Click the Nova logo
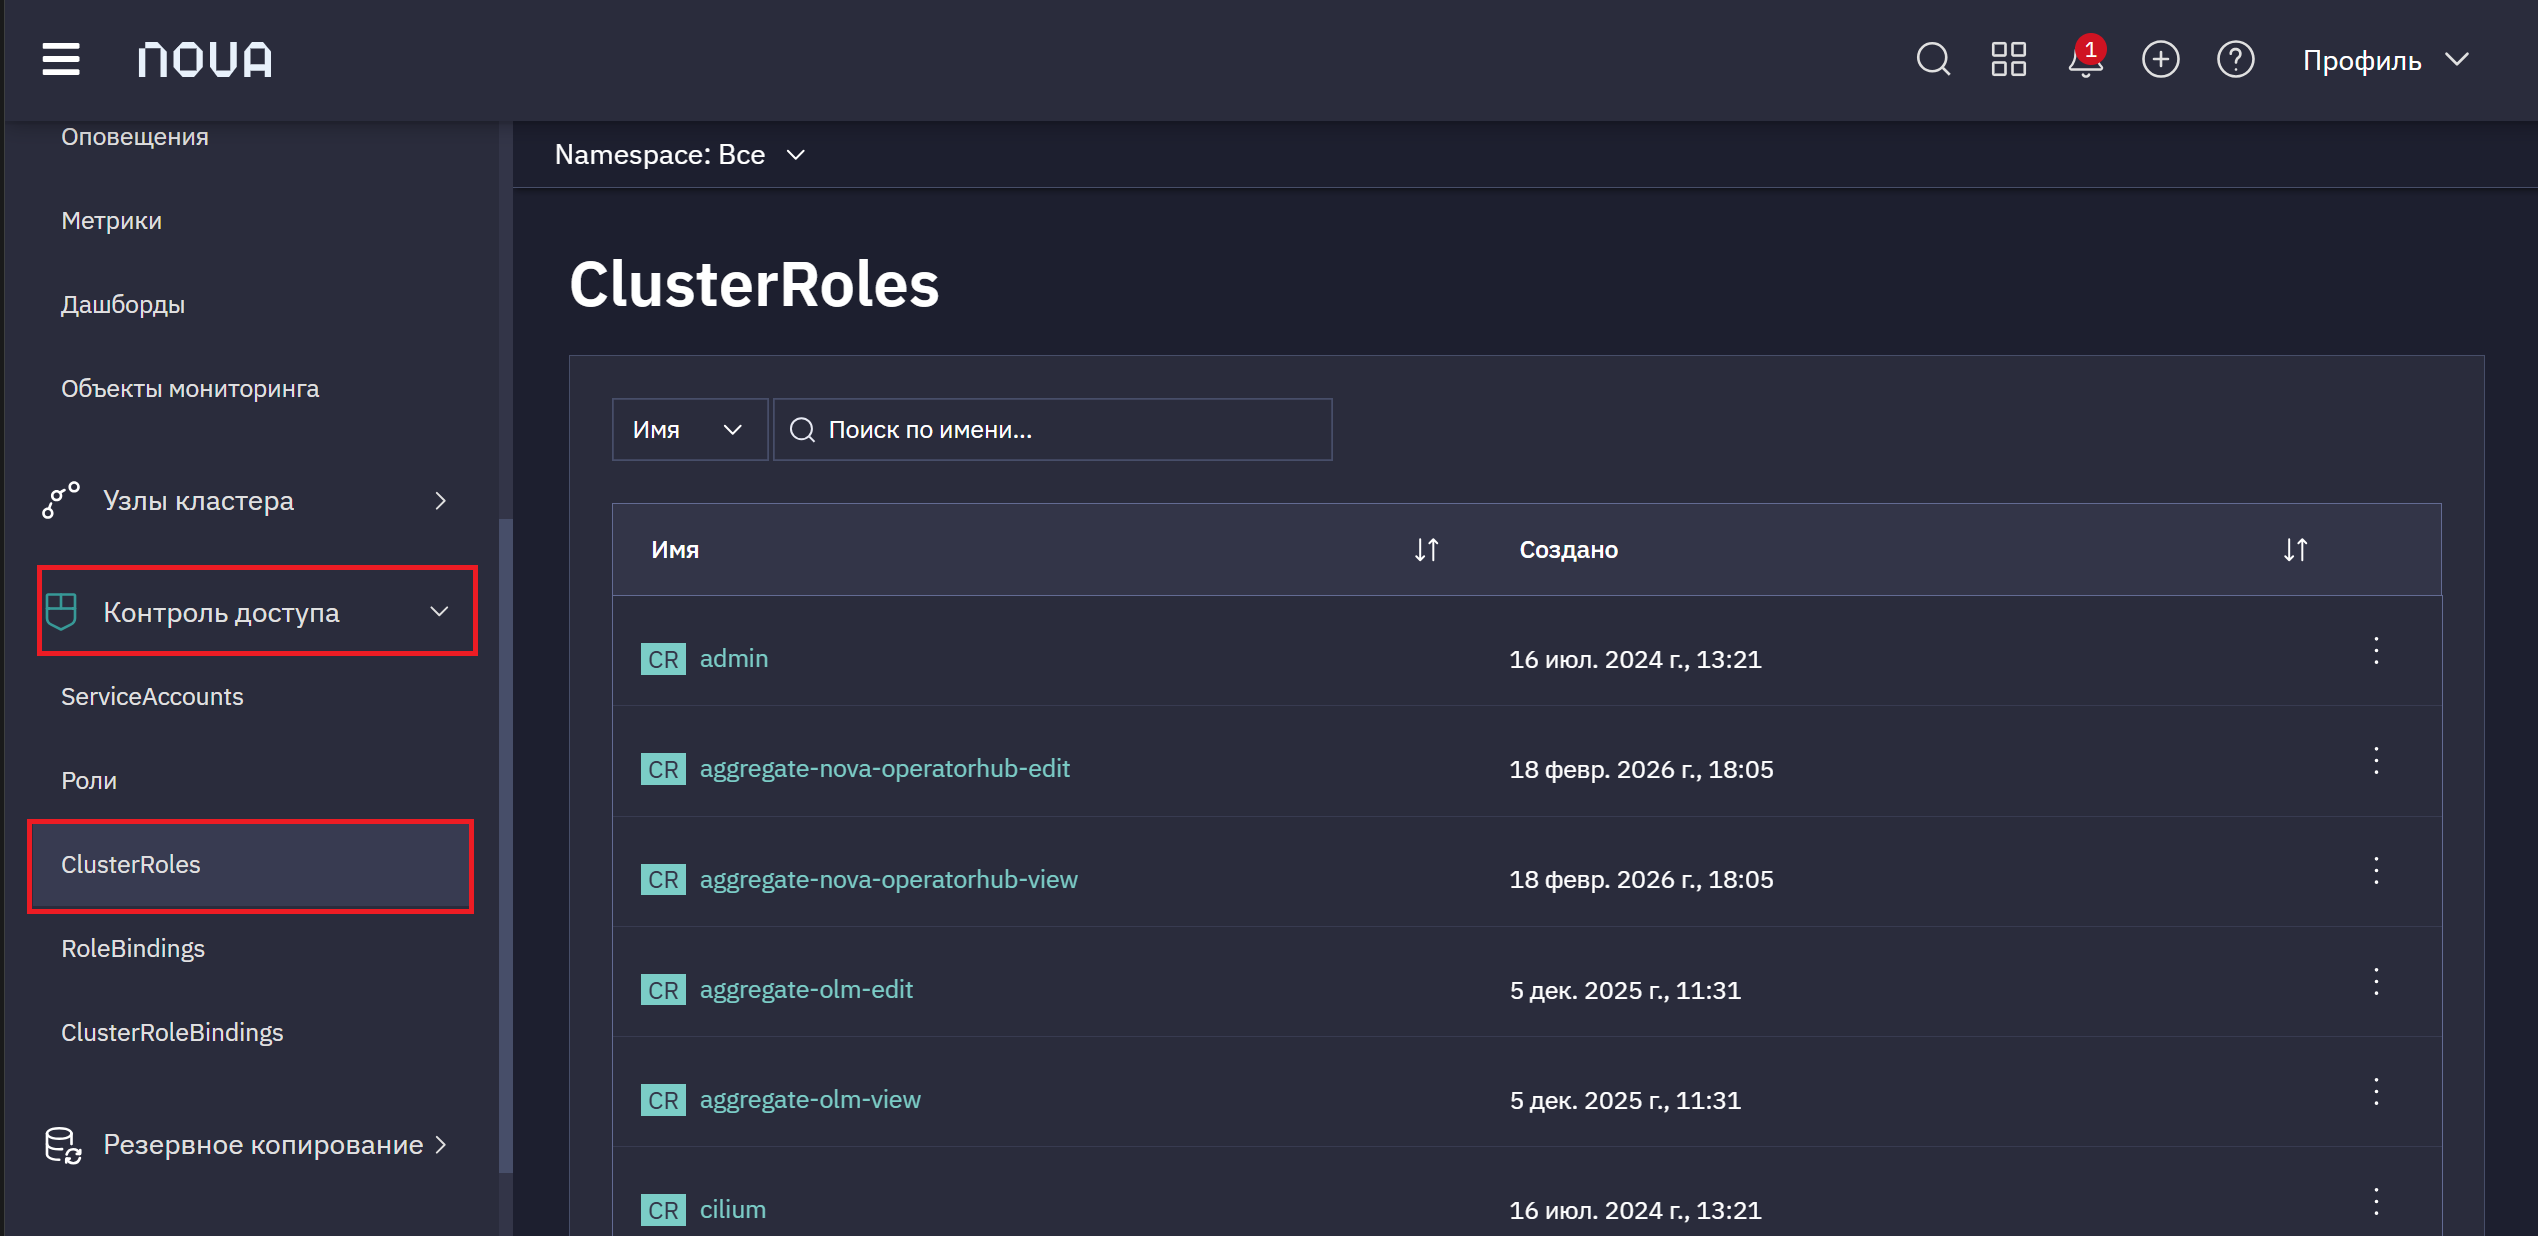The width and height of the screenshot is (2538, 1236). point(205,59)
